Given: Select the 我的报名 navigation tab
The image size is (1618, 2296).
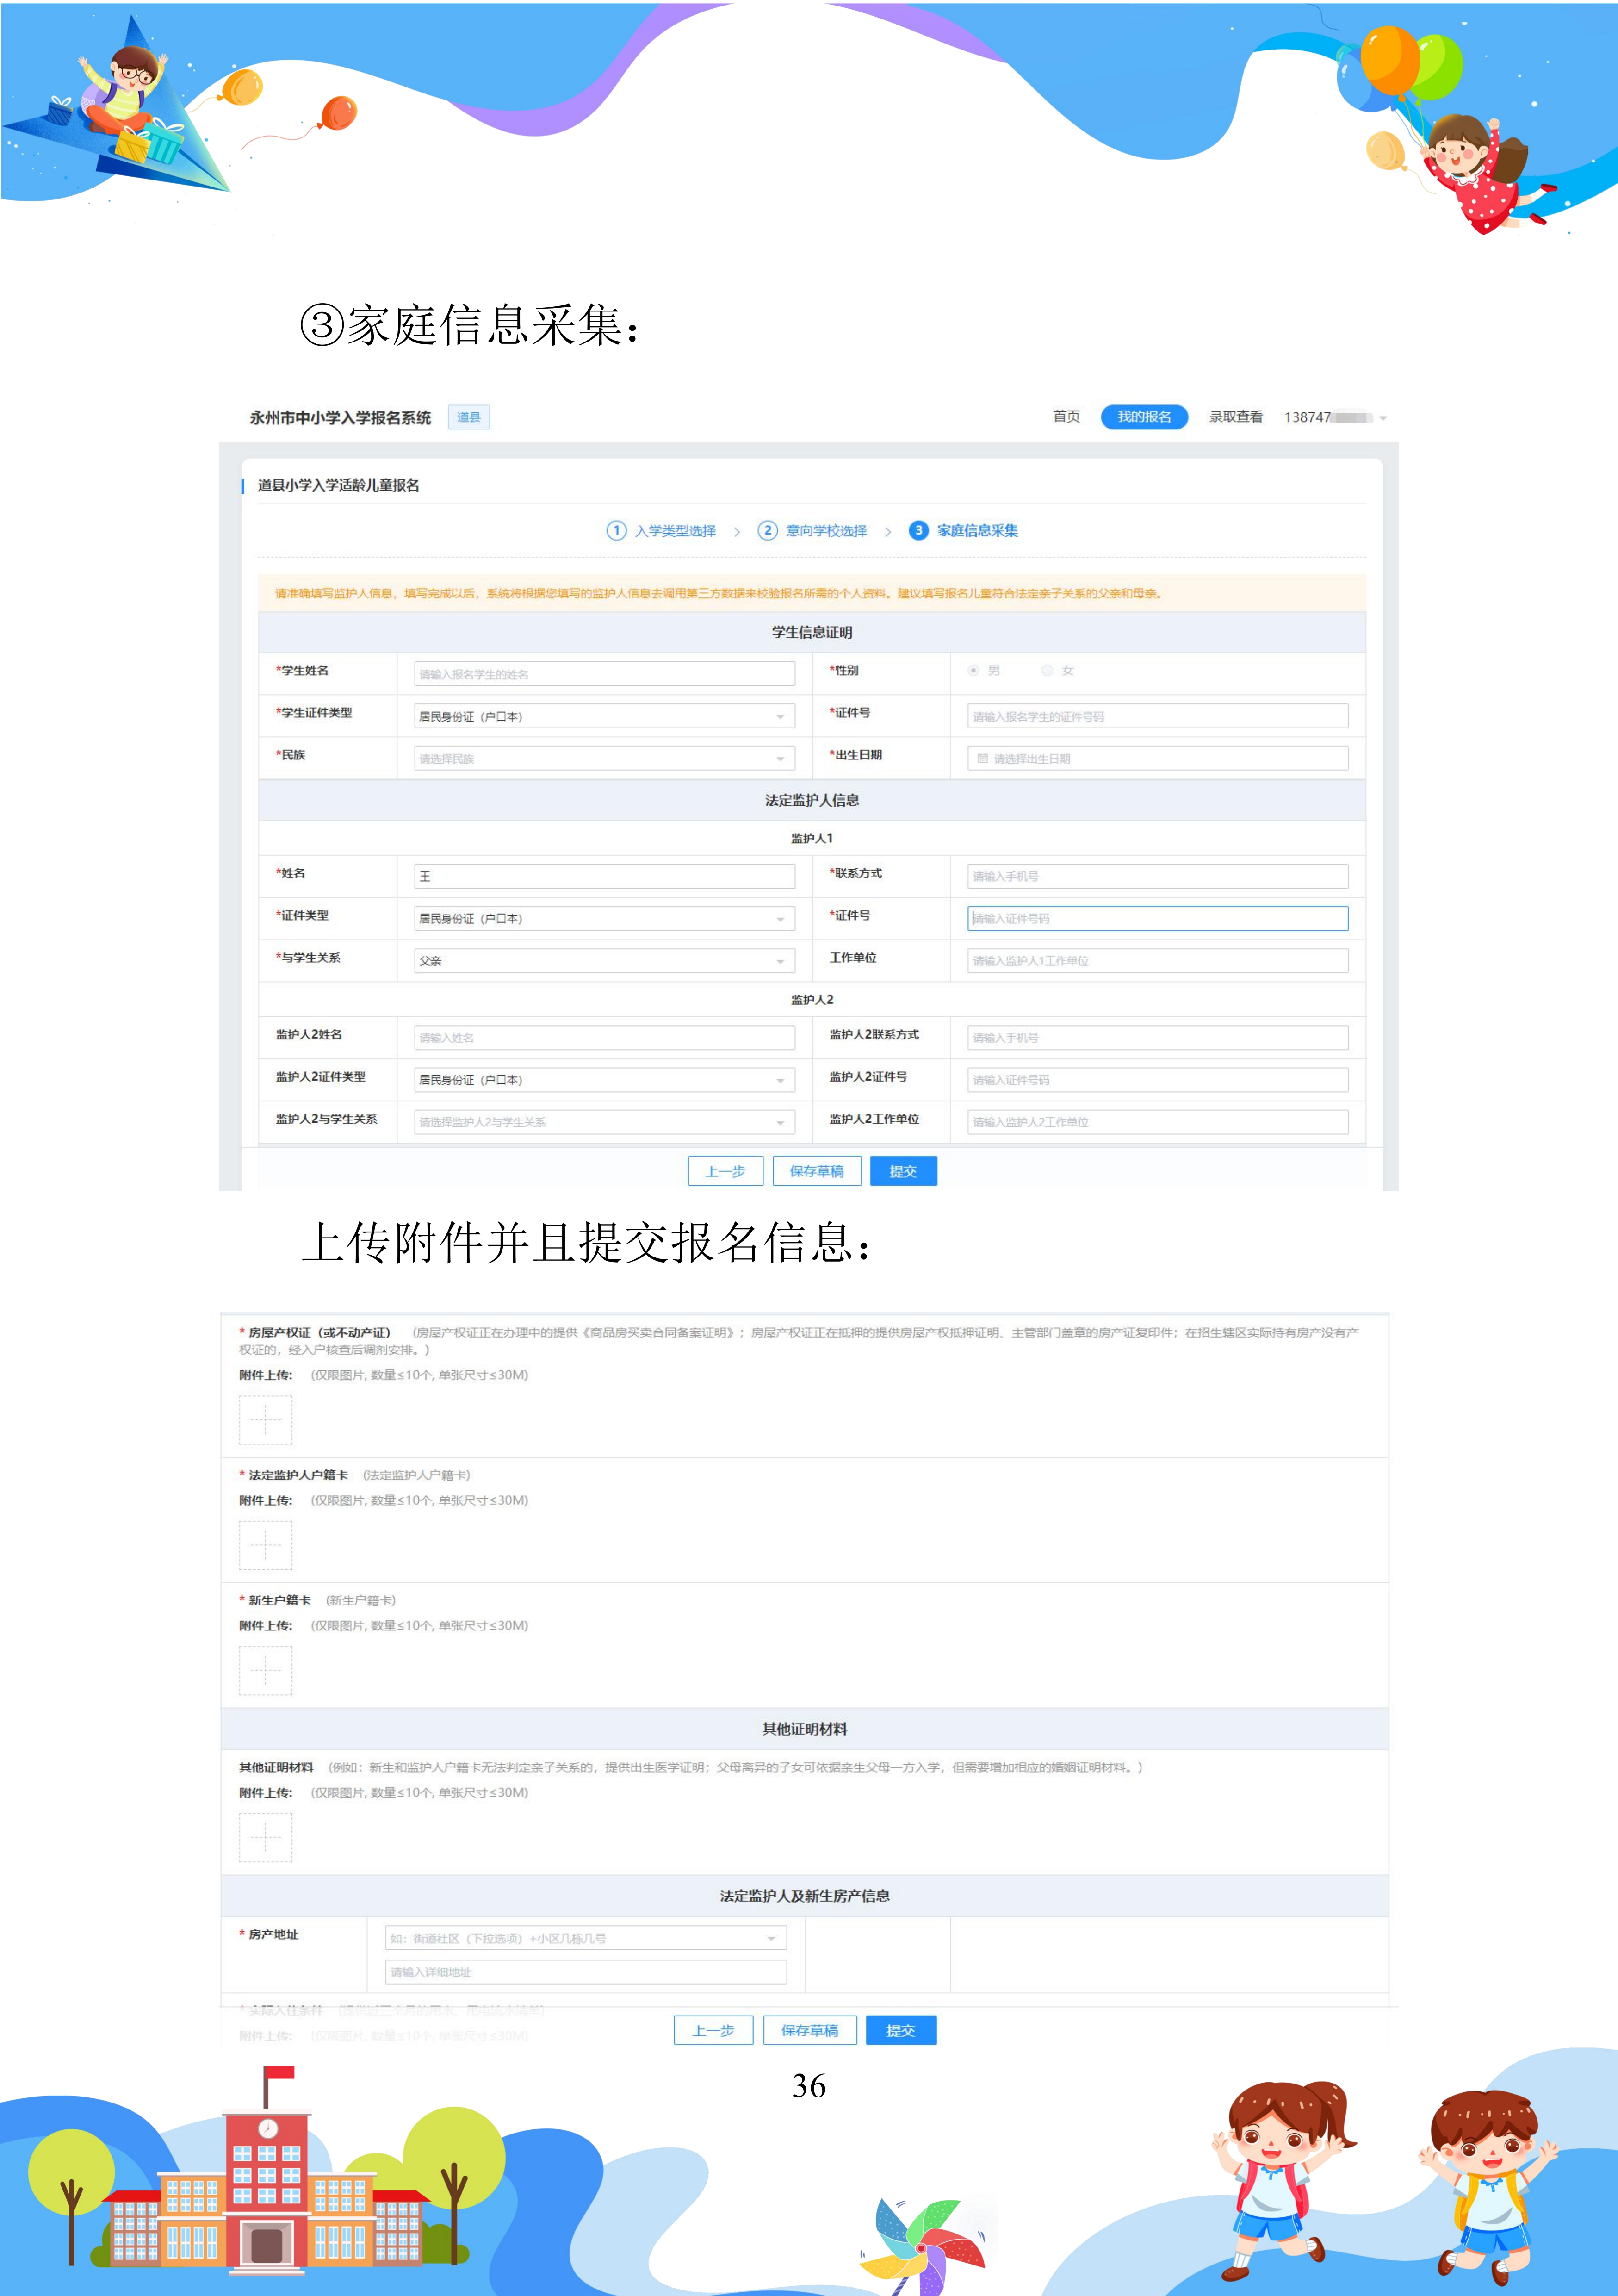Looking at the screenshot, I should [1144, 417].
